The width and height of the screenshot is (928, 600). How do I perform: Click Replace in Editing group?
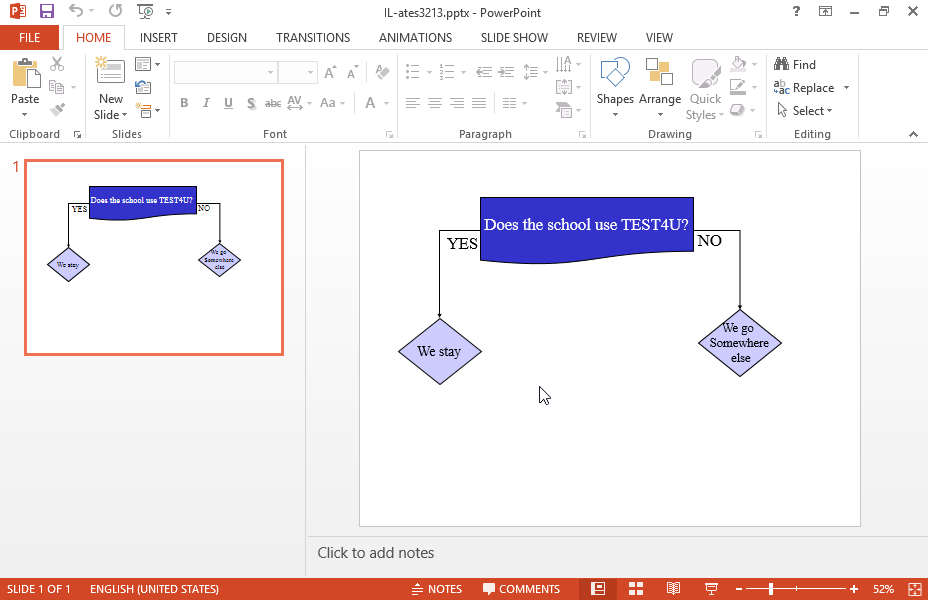[x=804, y=88]
